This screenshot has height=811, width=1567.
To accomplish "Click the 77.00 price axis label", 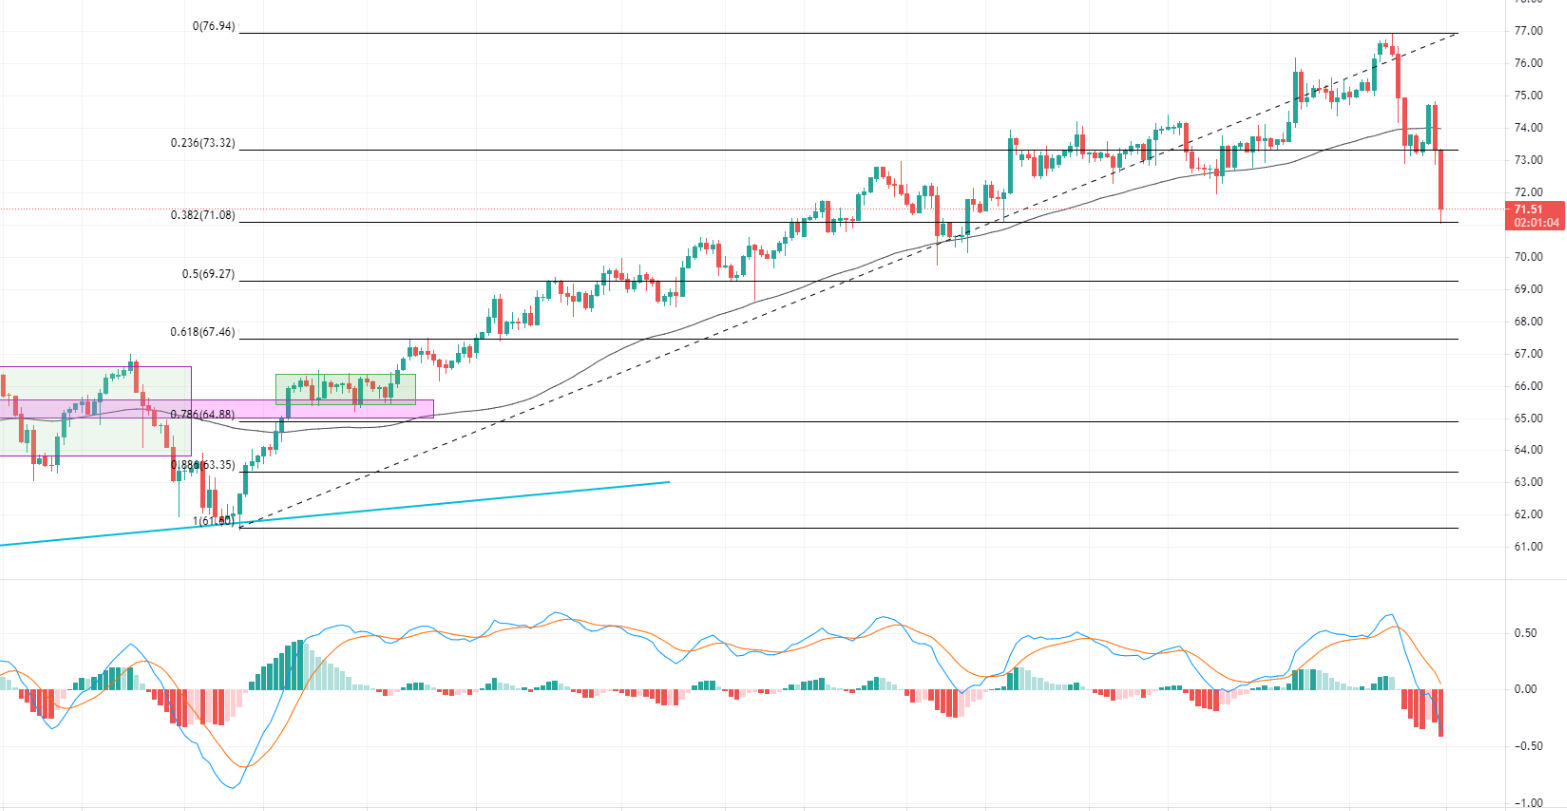I will [1527, 31].
